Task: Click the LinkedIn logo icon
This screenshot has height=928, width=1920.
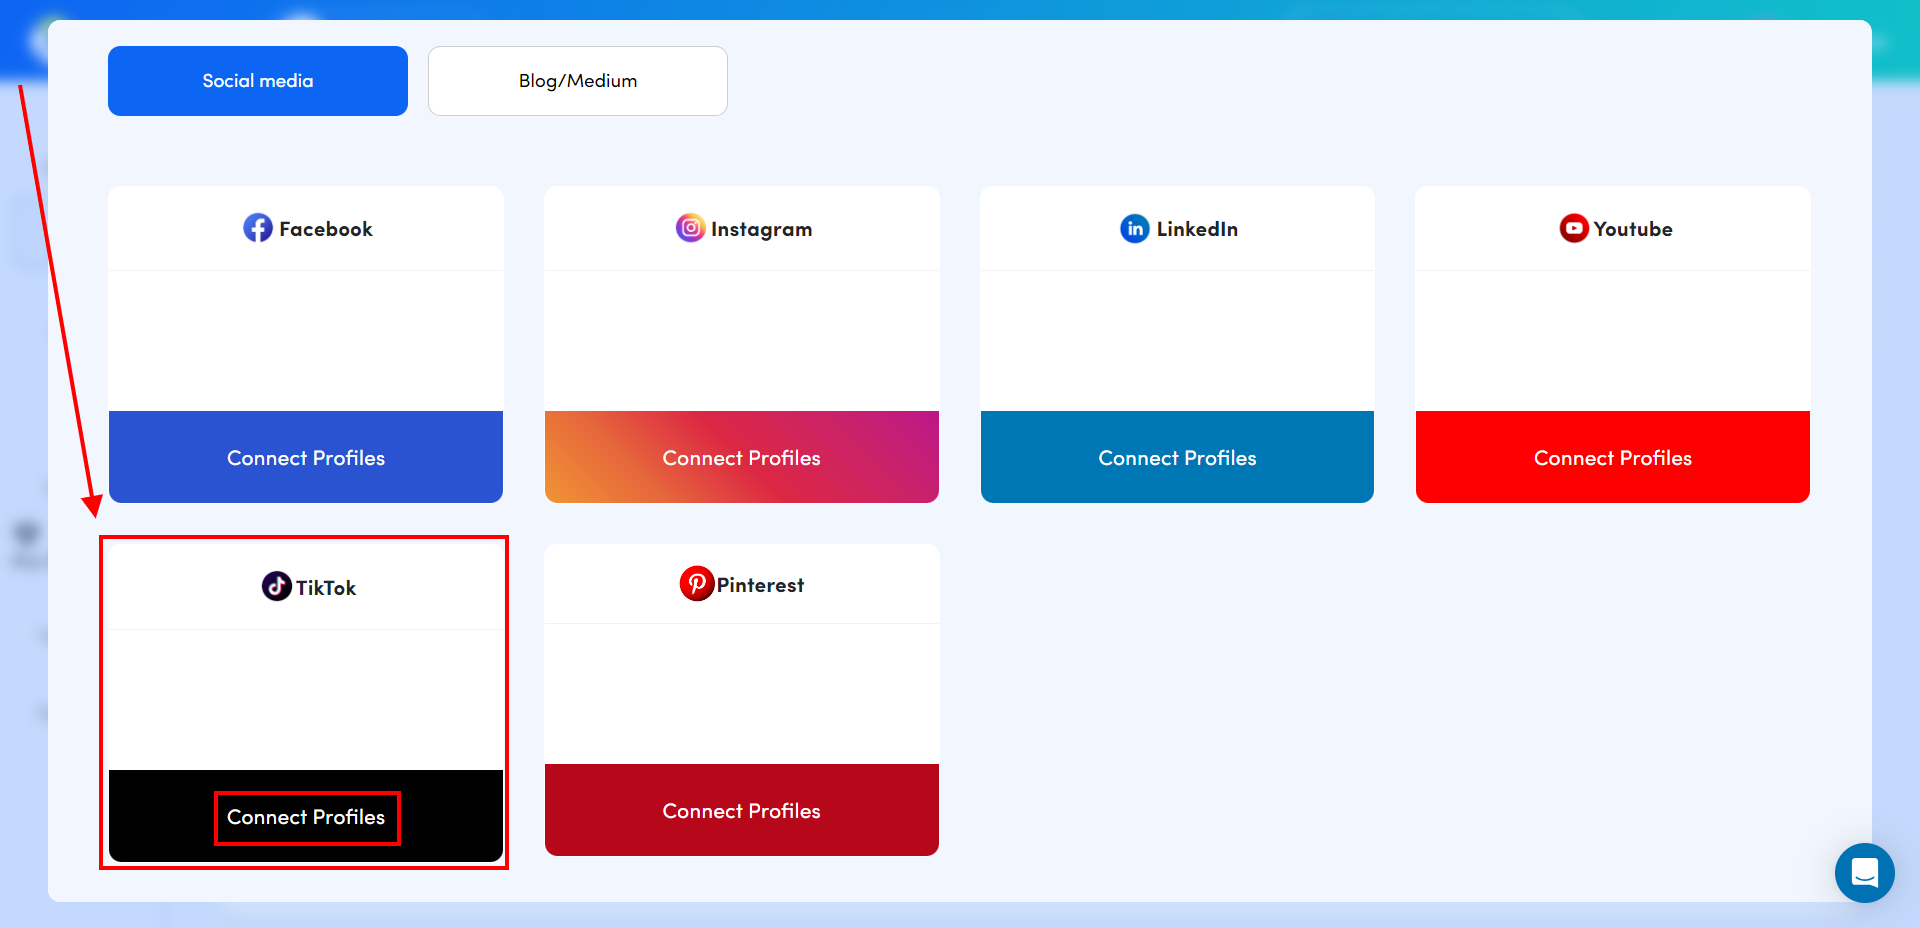Action: [1135, 228]
